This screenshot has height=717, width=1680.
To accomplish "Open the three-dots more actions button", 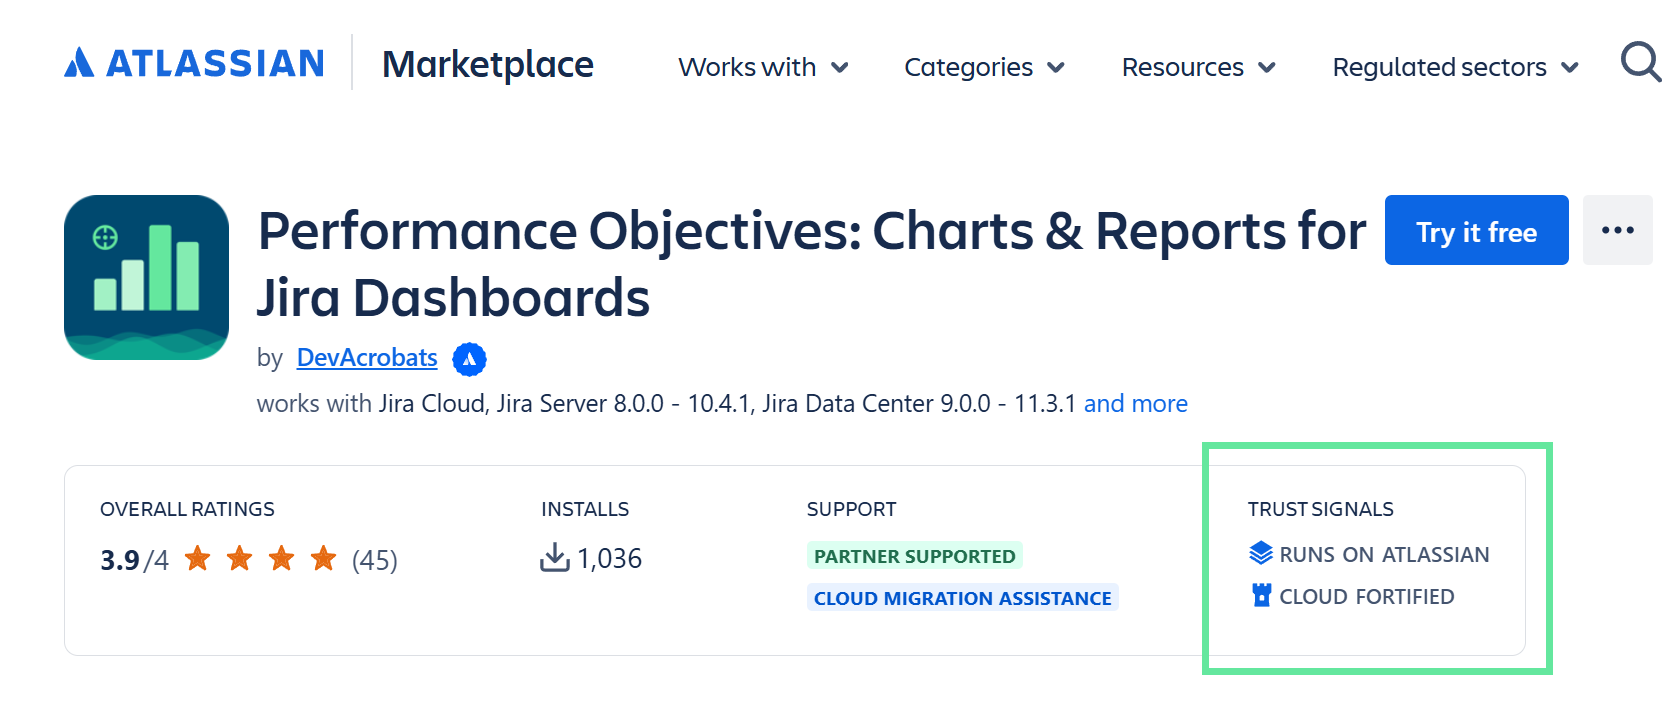I will (x=1617, y=230).
